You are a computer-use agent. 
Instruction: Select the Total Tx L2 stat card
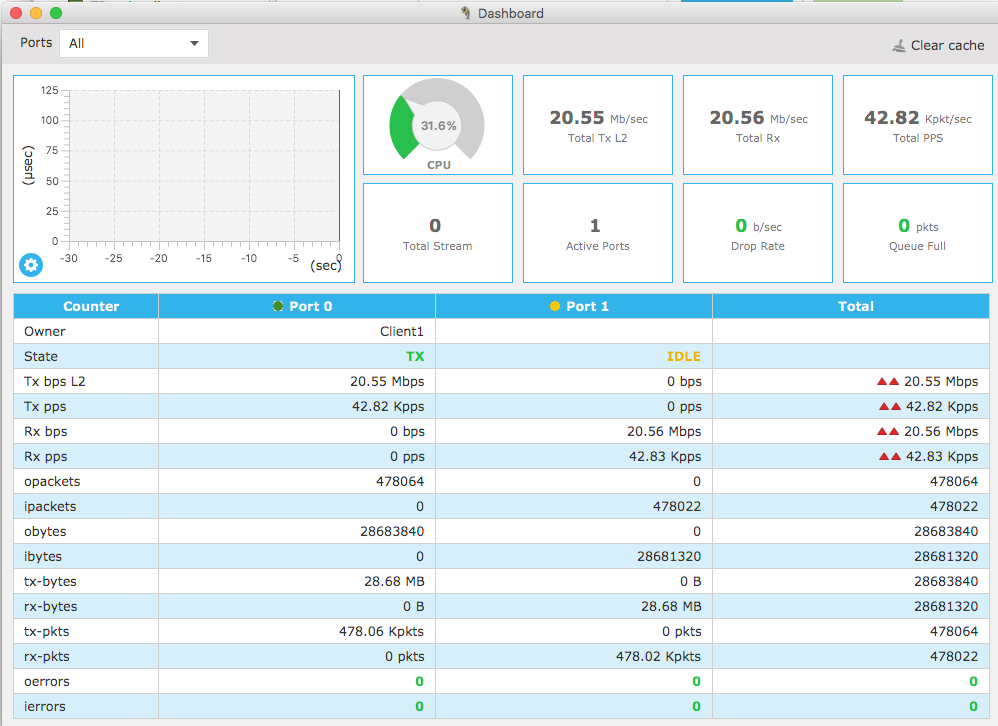[598, 125]
